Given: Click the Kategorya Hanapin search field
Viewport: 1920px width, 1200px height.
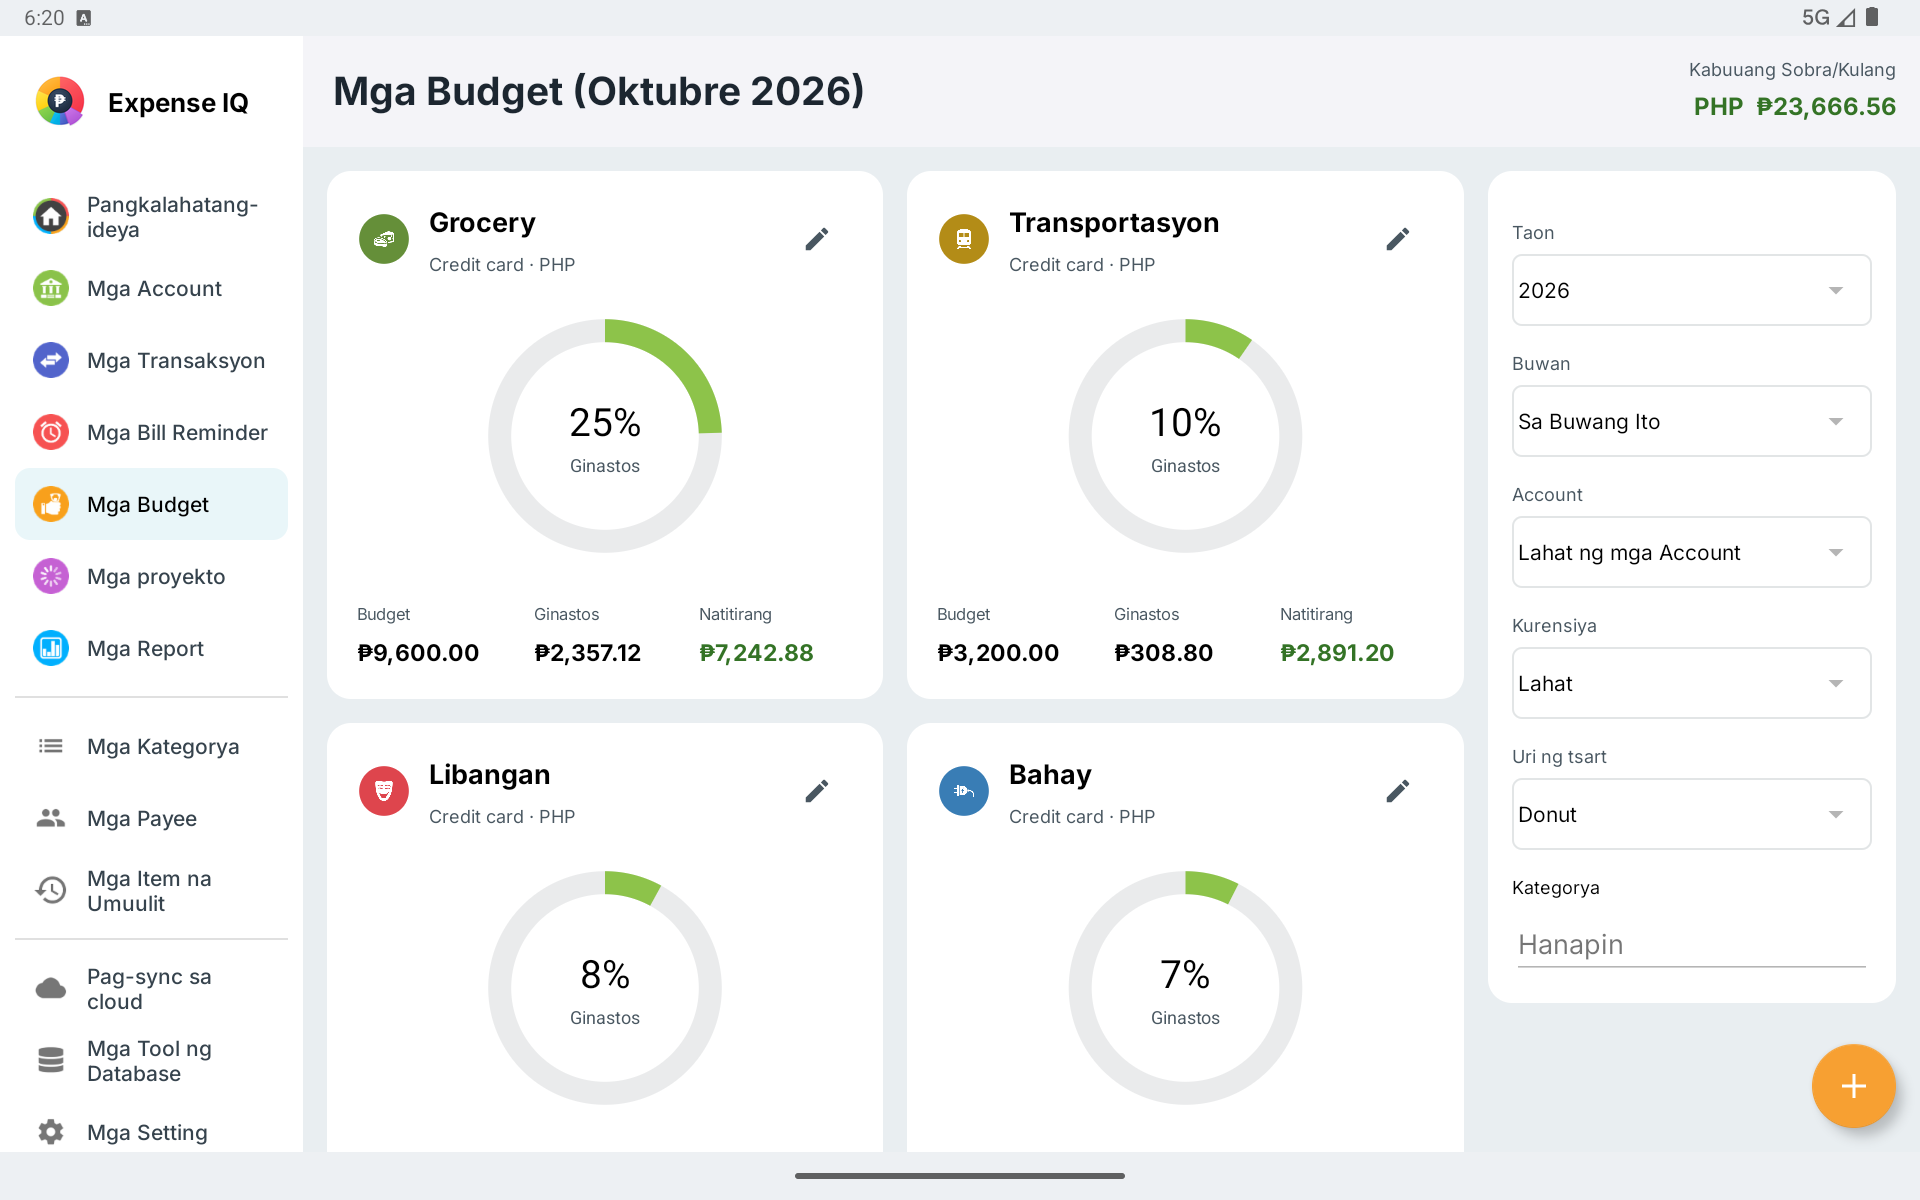Looking at the screenshot, I should tap(1691, 945).
